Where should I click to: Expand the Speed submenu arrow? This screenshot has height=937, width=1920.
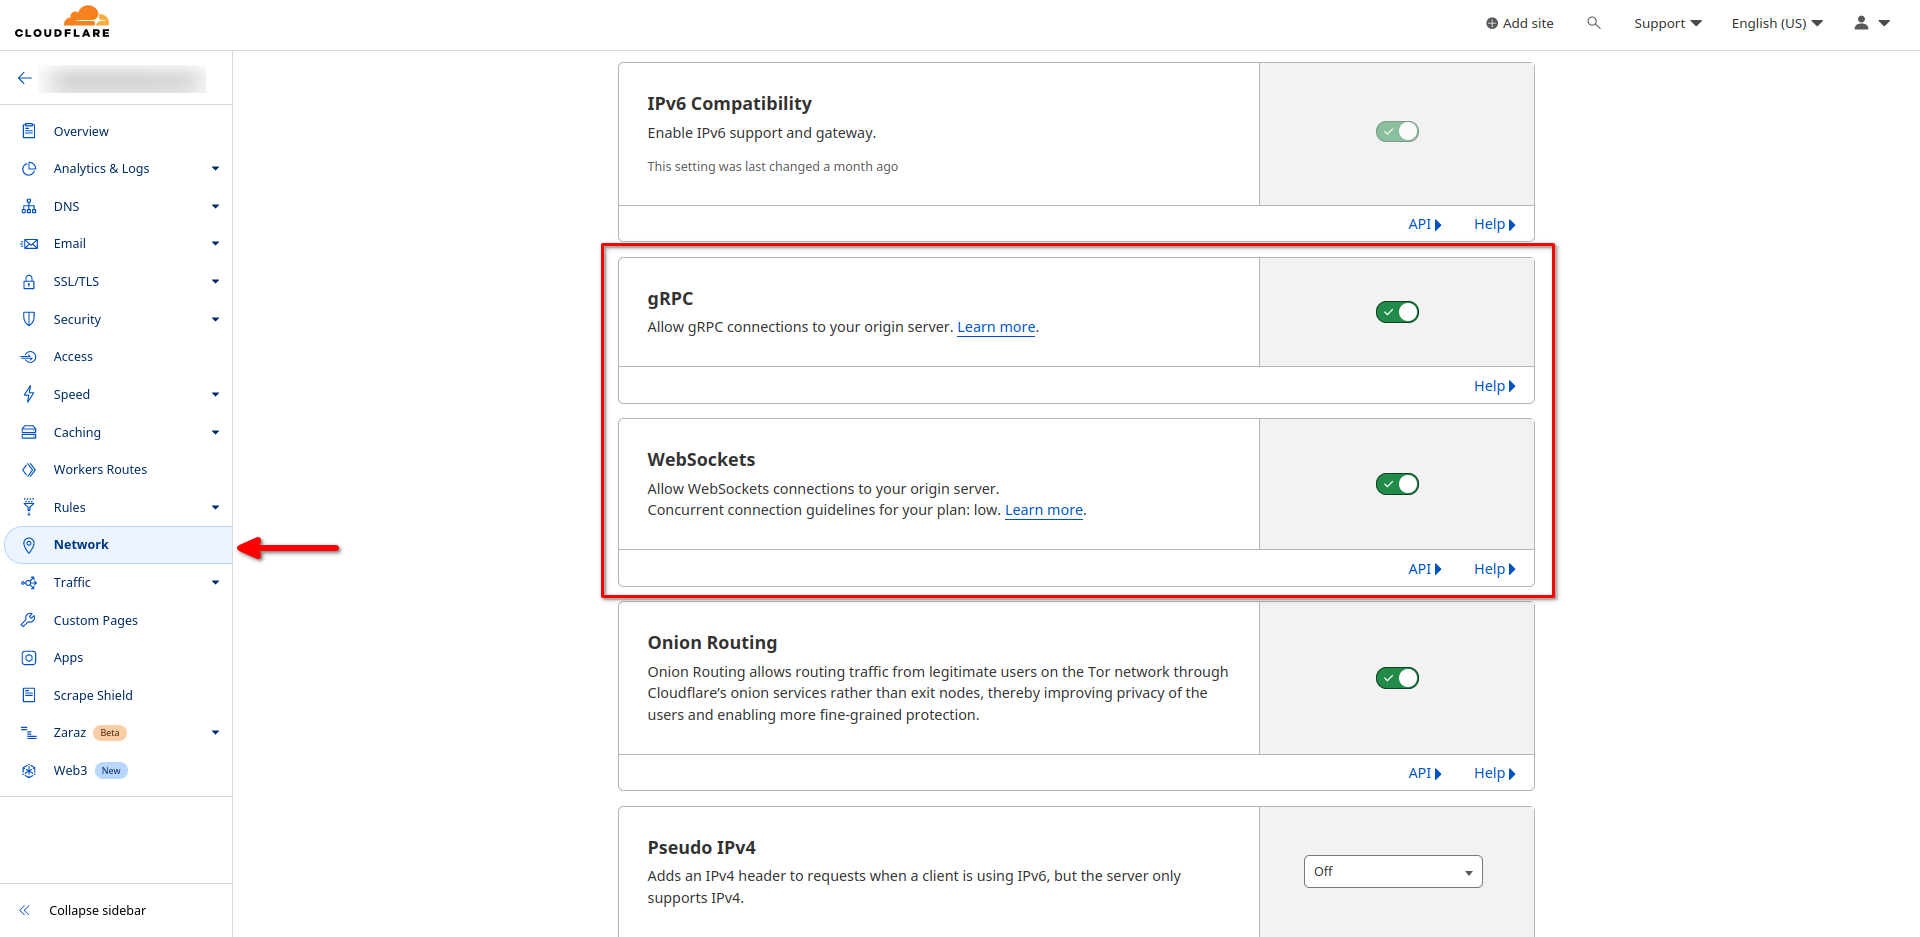pos(215,394)
